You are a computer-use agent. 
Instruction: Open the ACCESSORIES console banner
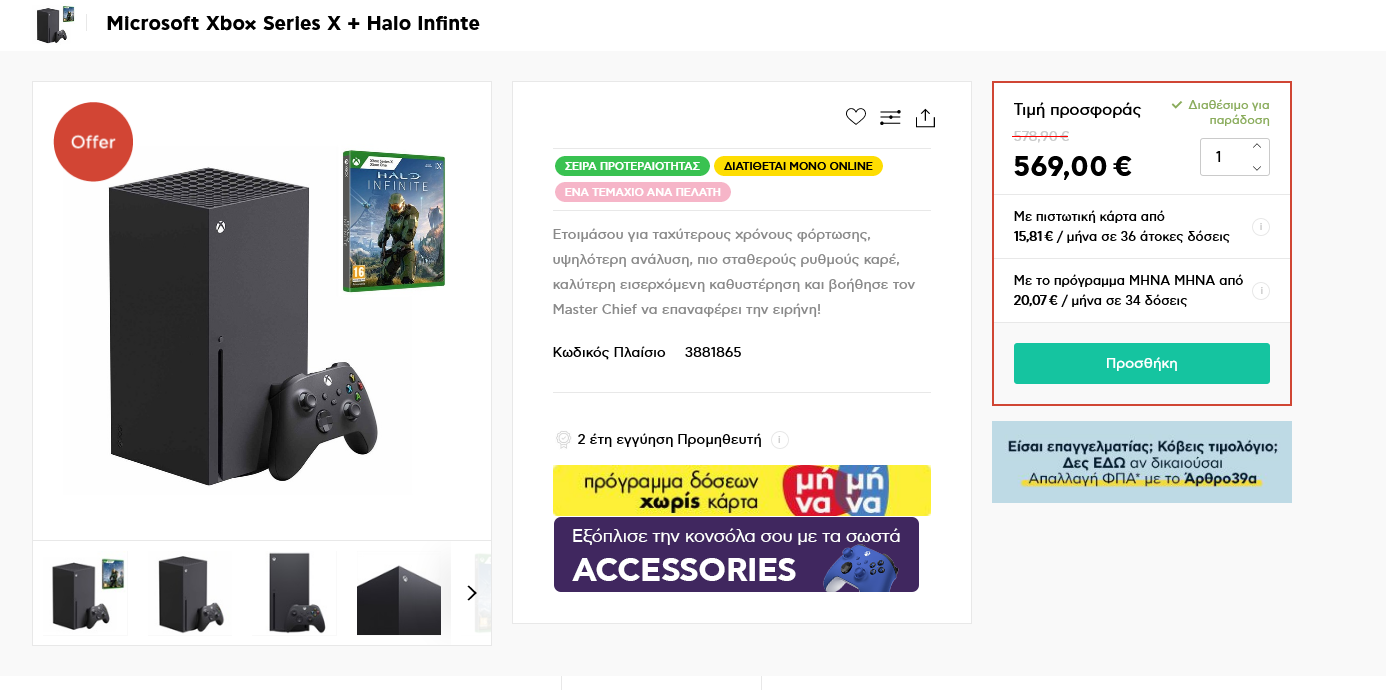[736, 554]
